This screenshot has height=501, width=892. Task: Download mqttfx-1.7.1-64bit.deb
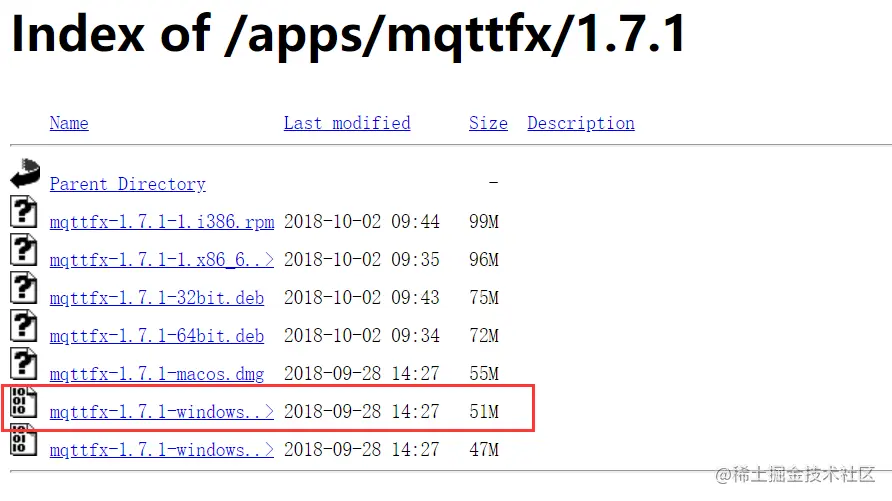click(x=156, y=336)
